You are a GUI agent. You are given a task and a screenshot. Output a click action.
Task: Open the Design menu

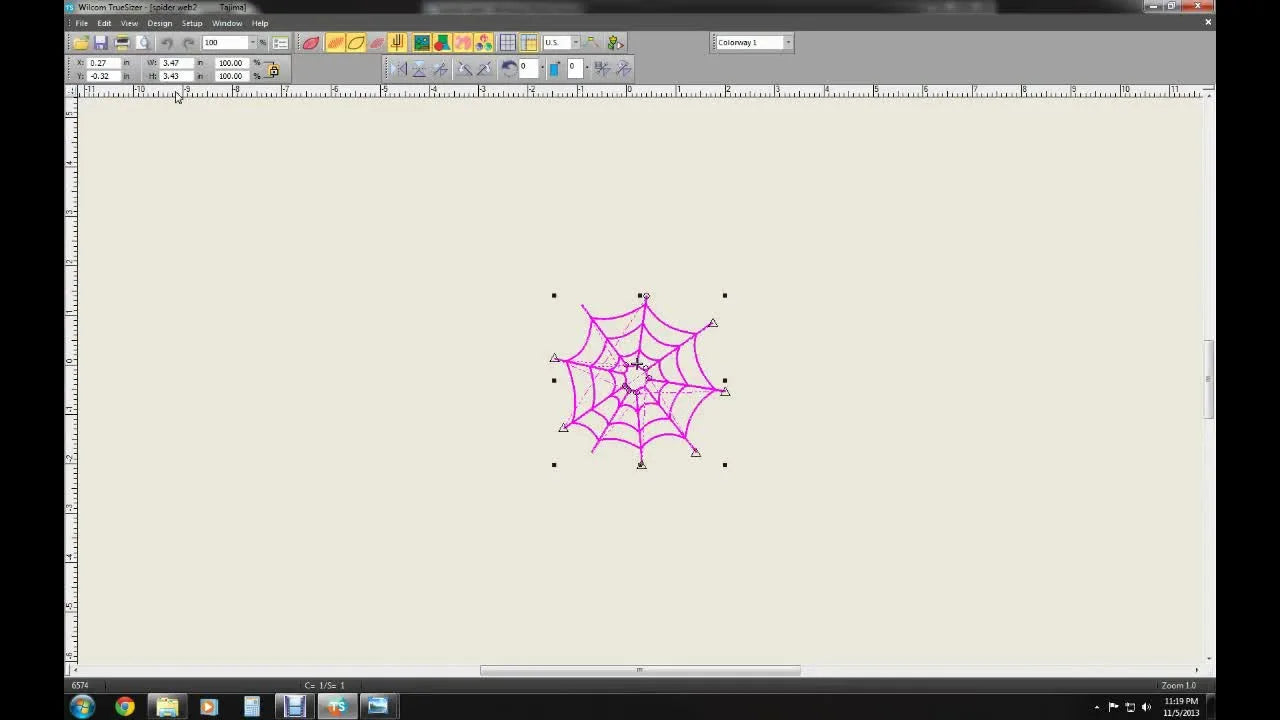pos(160,23)
